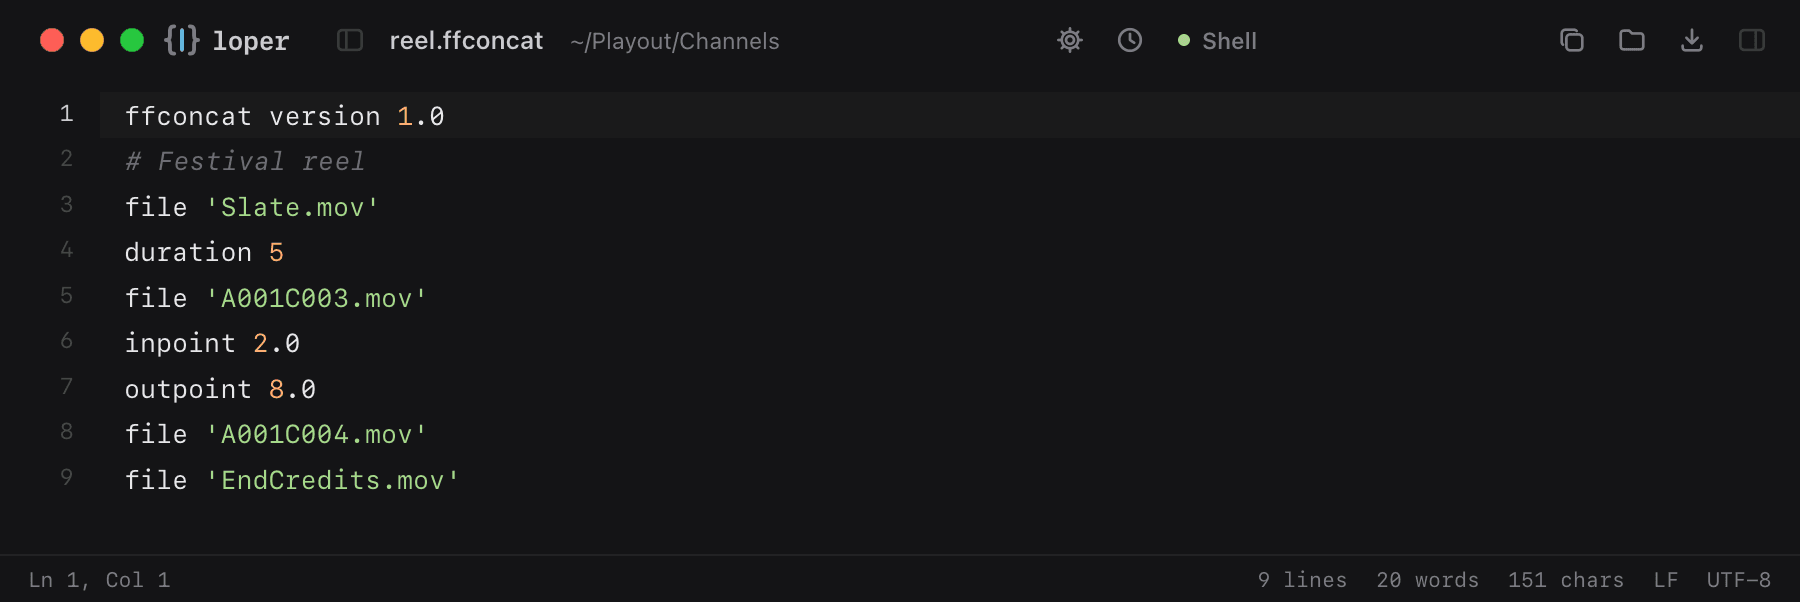The height and width of the screenshot is (602, 1800).
Task: Open the LF line ending selector
Action: pyautogui.click(x=1666, y=580)
